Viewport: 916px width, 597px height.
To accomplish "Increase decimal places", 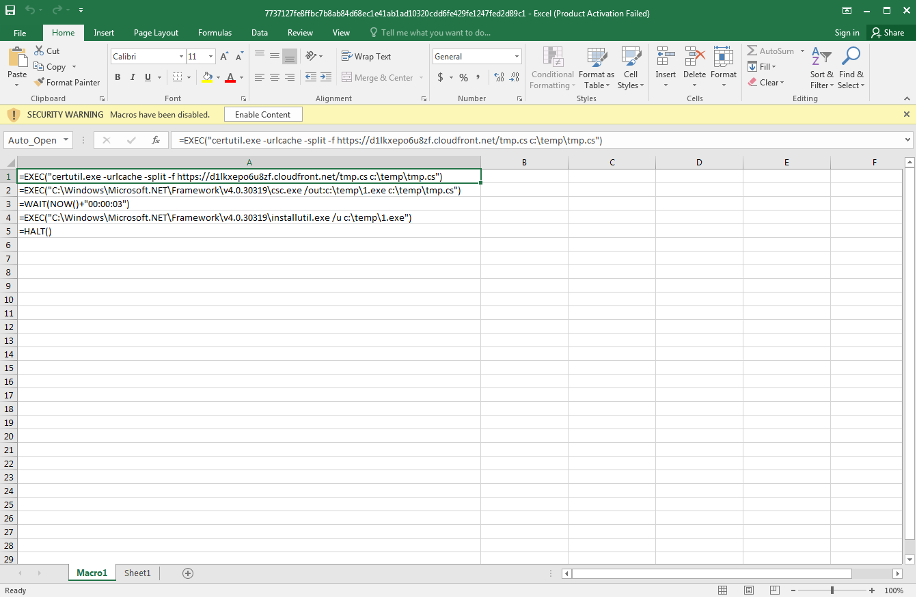I will point(499,77).
